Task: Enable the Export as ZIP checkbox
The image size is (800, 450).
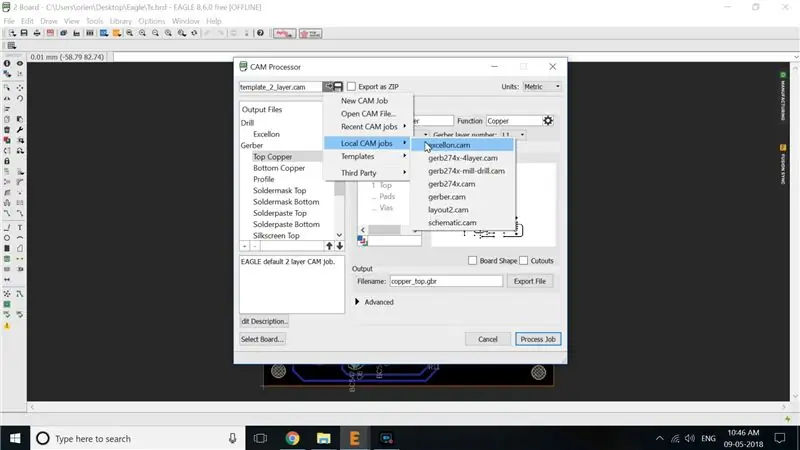Action: (x=352, y=87)
